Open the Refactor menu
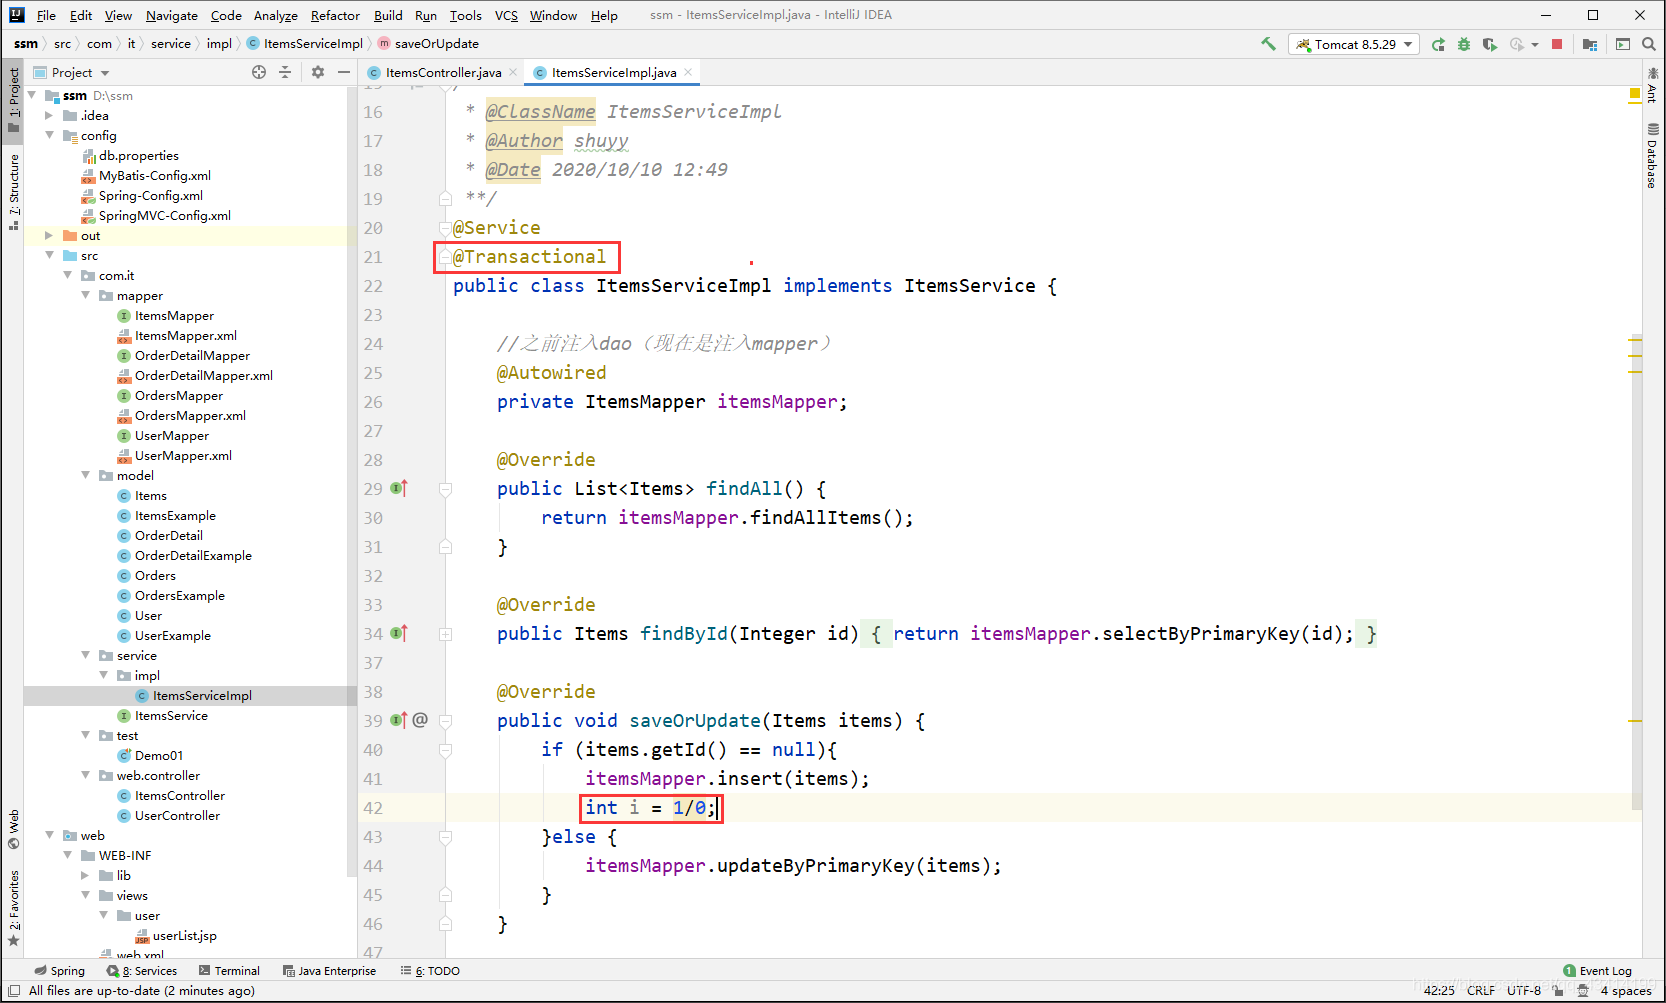This screenshot has width=1666, height=1003. point(335,15)
